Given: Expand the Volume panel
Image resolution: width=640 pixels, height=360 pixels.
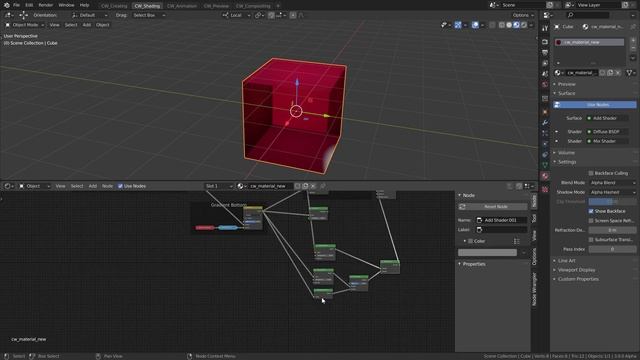Looking at the screenshot, I should click(566, 153).
